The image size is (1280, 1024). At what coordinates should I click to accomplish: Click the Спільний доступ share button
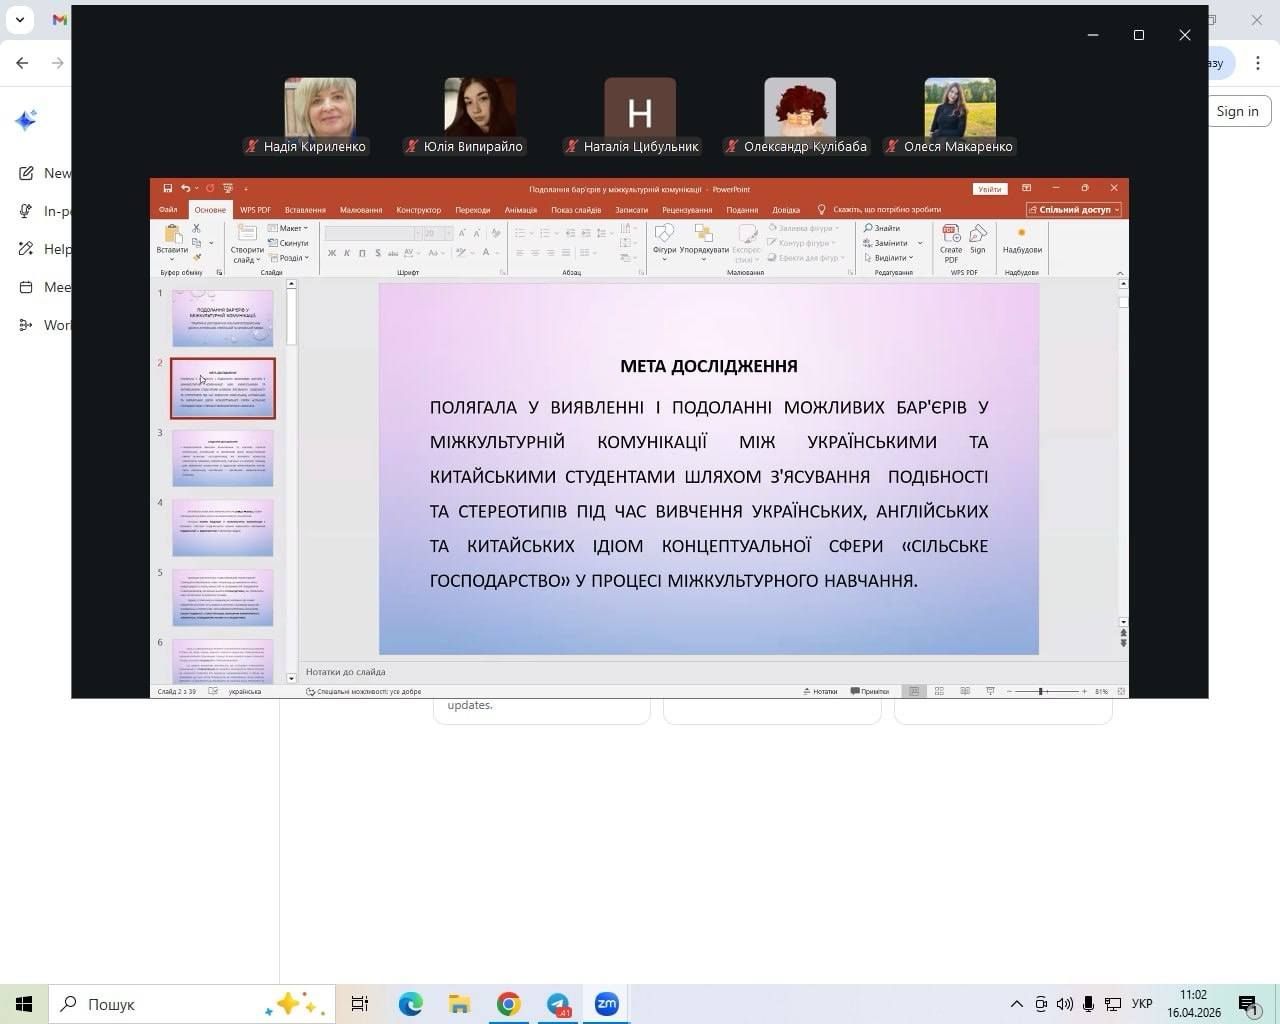(x=1074, y=210)
